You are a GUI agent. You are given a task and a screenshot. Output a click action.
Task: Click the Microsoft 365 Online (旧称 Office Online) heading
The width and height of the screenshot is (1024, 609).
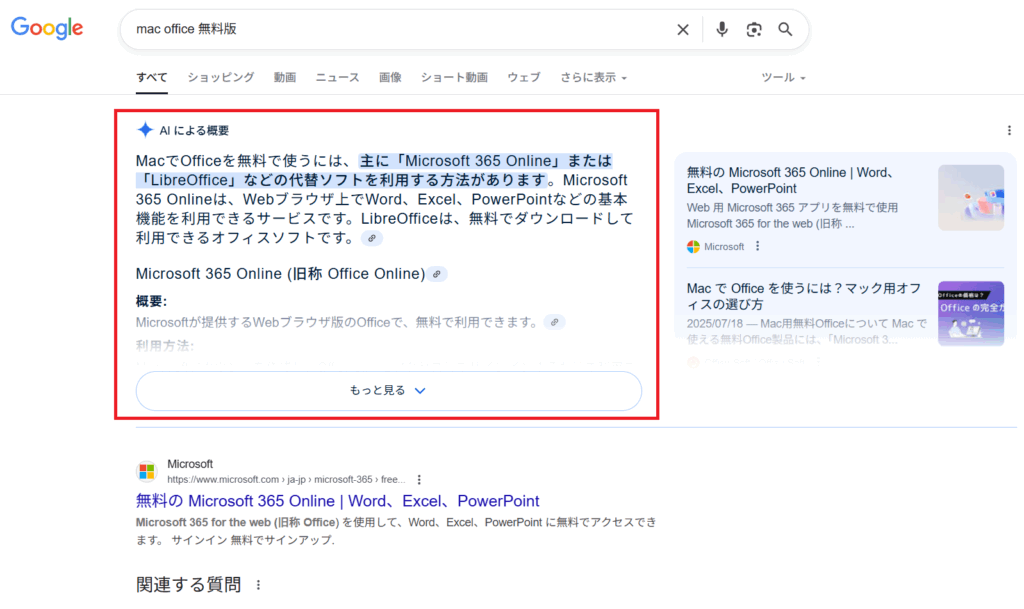[x=280, y=273]
